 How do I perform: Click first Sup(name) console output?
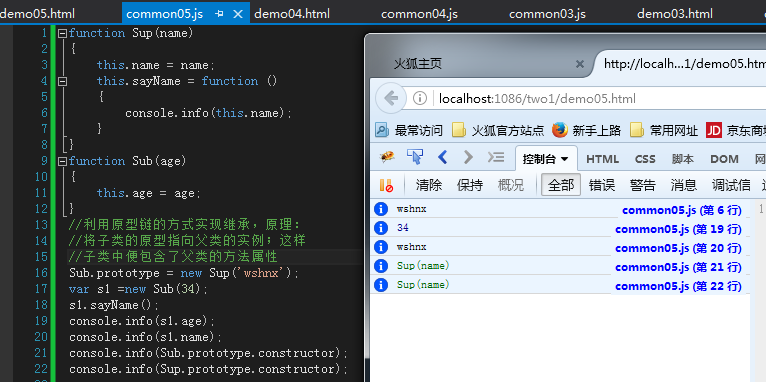[423, 266]
